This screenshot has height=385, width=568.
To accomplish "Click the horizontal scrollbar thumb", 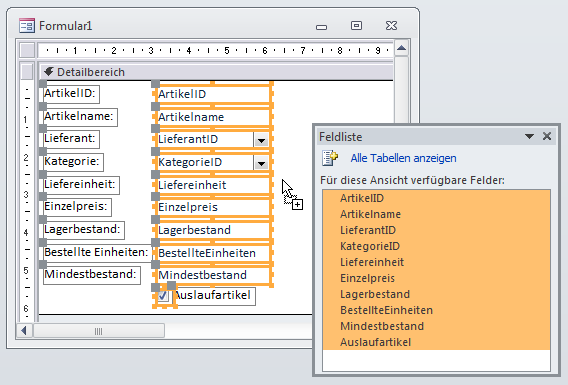I will [99, 331].
